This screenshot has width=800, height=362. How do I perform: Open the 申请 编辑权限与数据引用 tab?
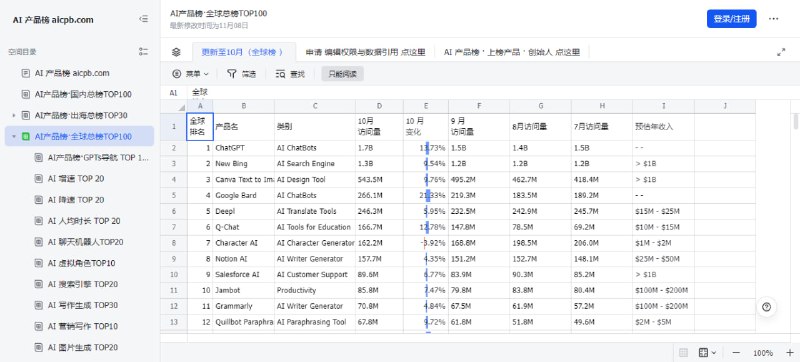tap(365, 52)
